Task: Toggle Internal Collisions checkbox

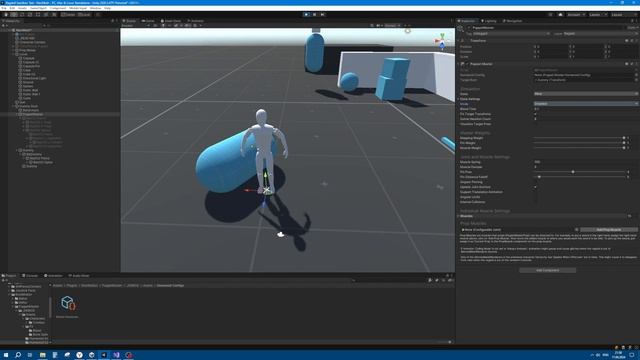Action: point(536,202)
